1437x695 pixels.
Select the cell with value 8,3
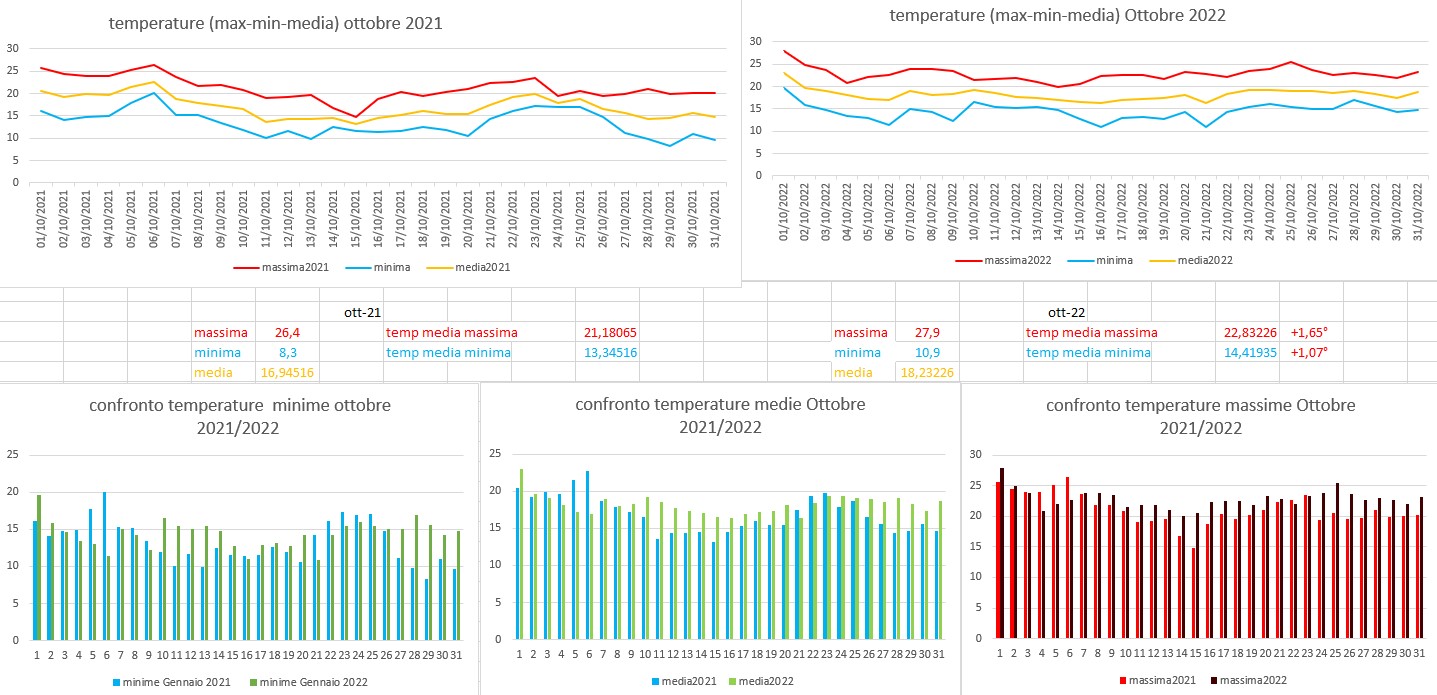pyautogui.click(x=287, y=352)
